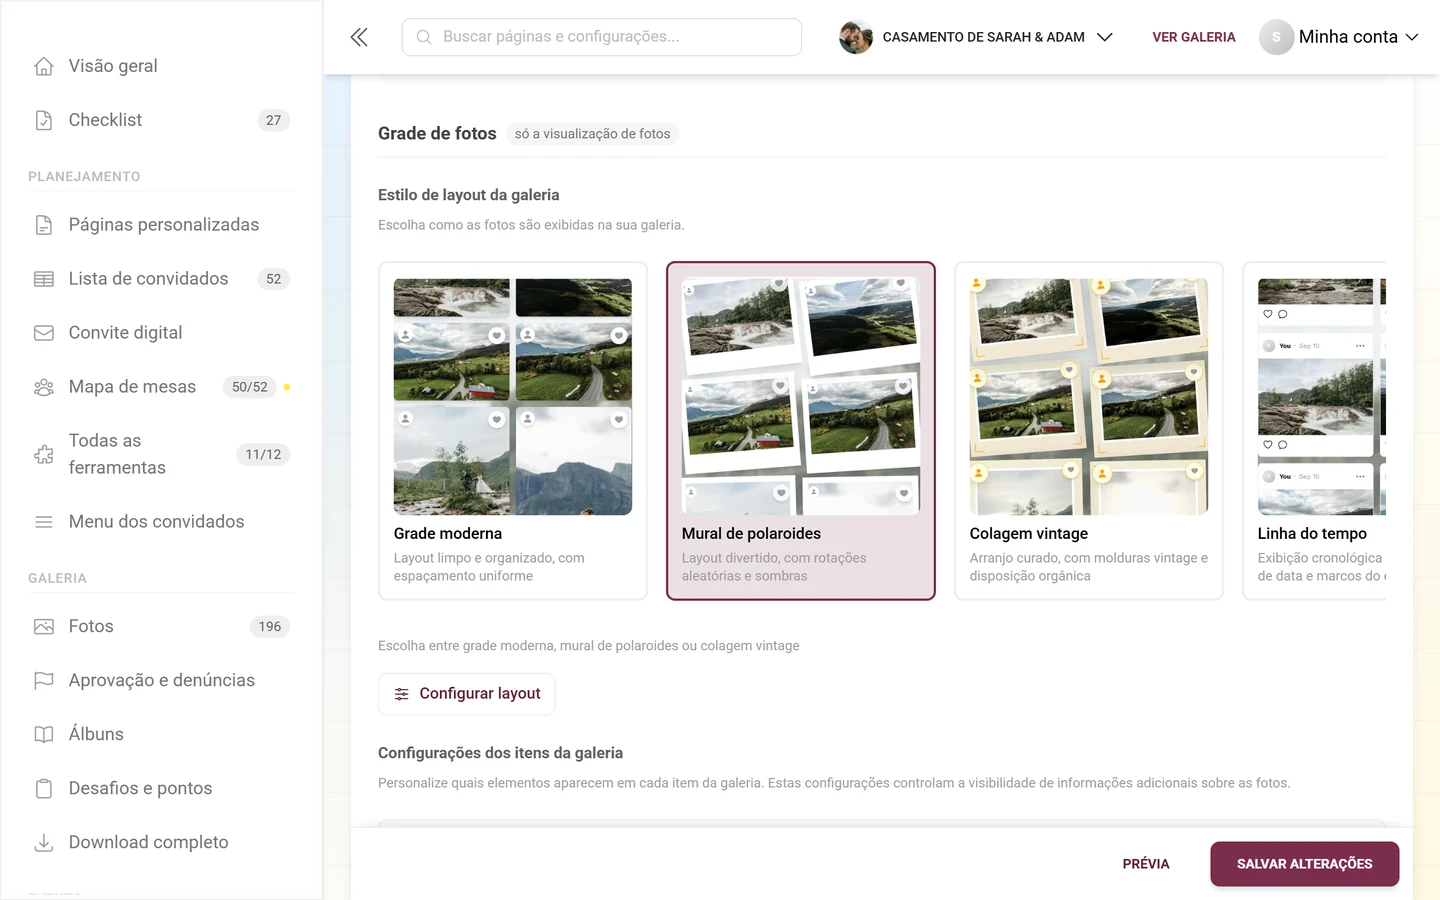Click the Download completo download icon
The image size is (1440, 900).
[44, 843]
